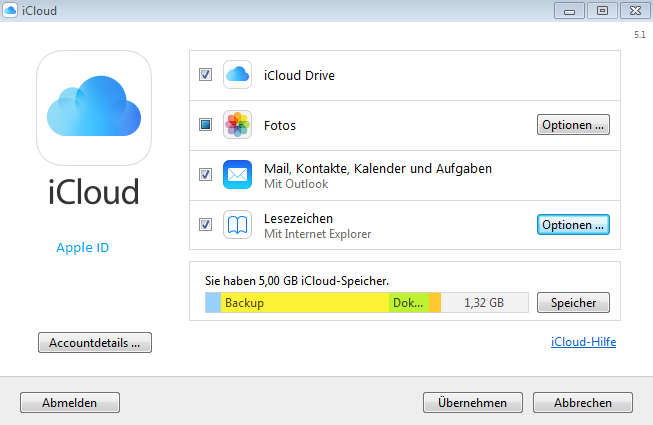The width and height of the screenshot is (653, 425).
Task: Click the Apple ID text
Action: [x=82, y=248]
